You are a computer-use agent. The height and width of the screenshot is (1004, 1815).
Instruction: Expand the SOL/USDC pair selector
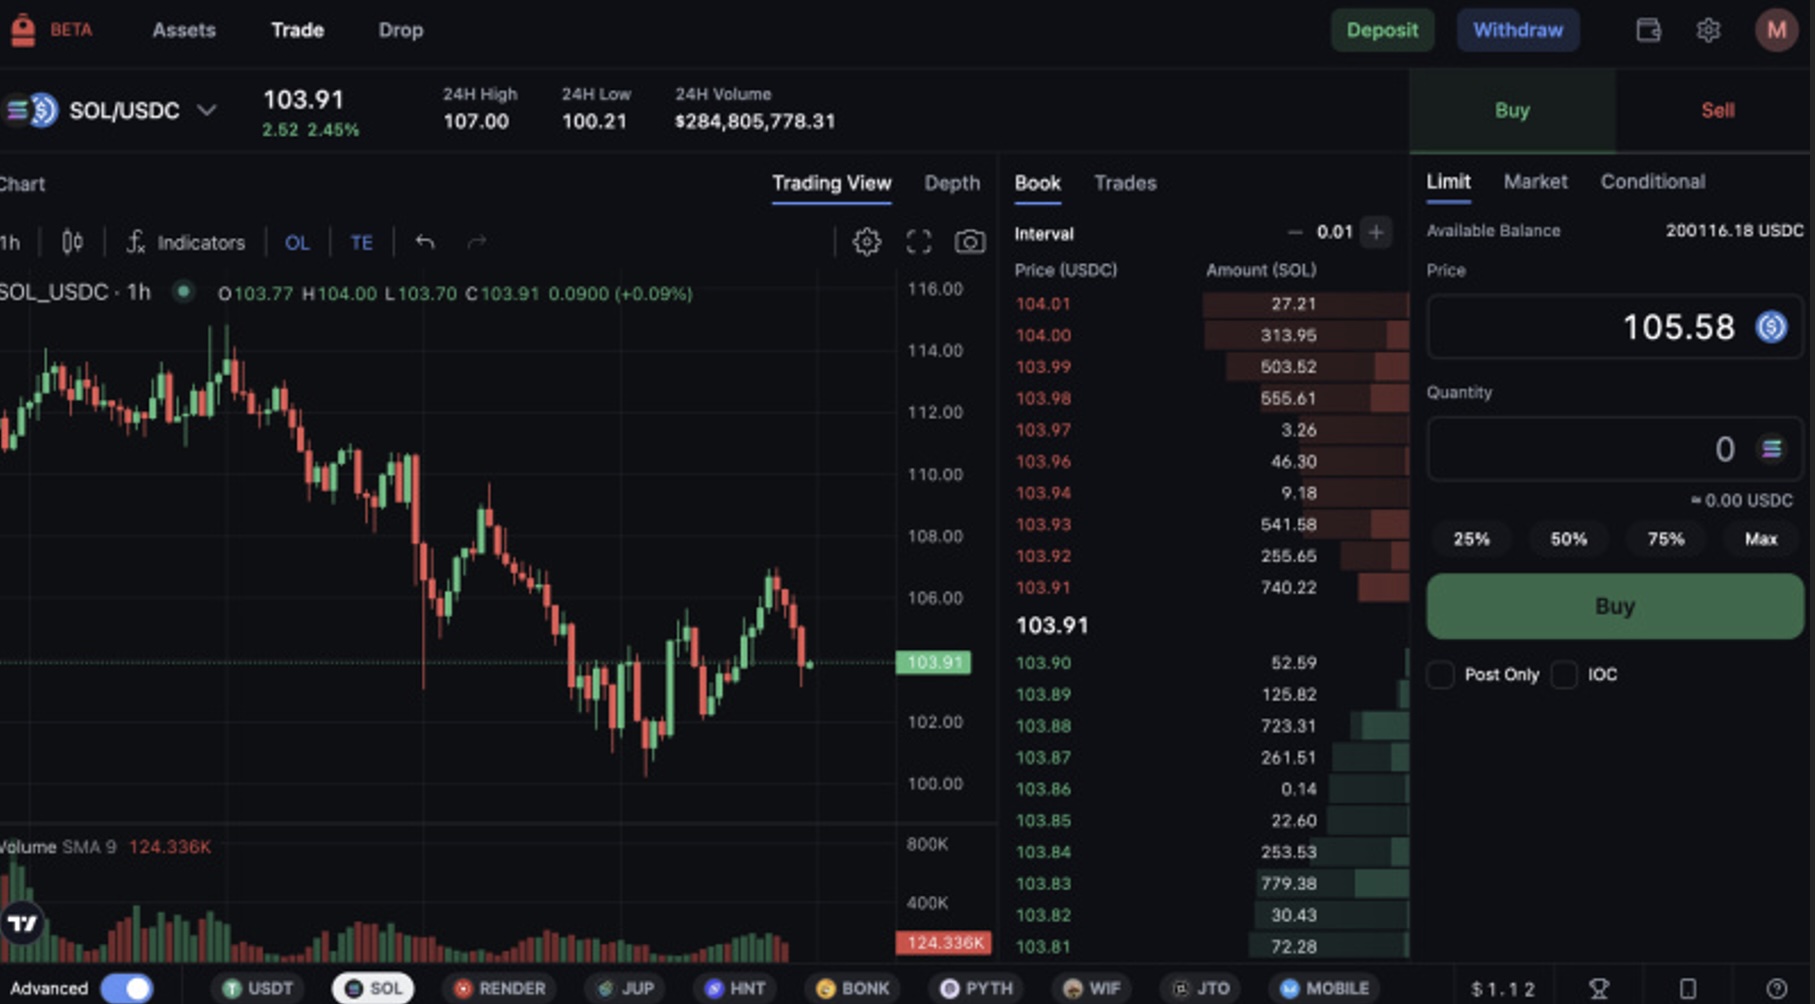point(206,110)
